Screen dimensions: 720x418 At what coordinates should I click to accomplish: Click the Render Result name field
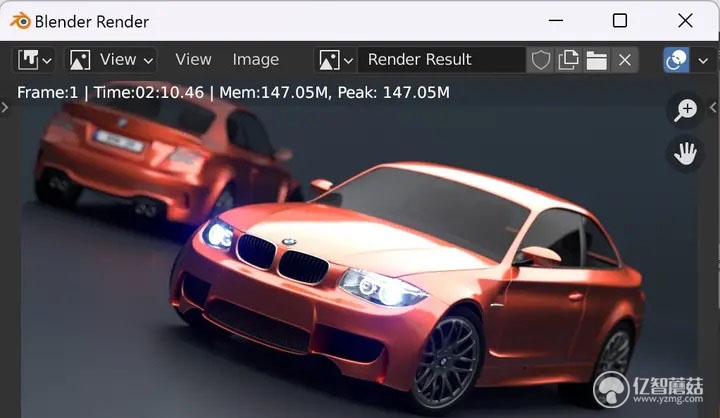coord(441,60)
